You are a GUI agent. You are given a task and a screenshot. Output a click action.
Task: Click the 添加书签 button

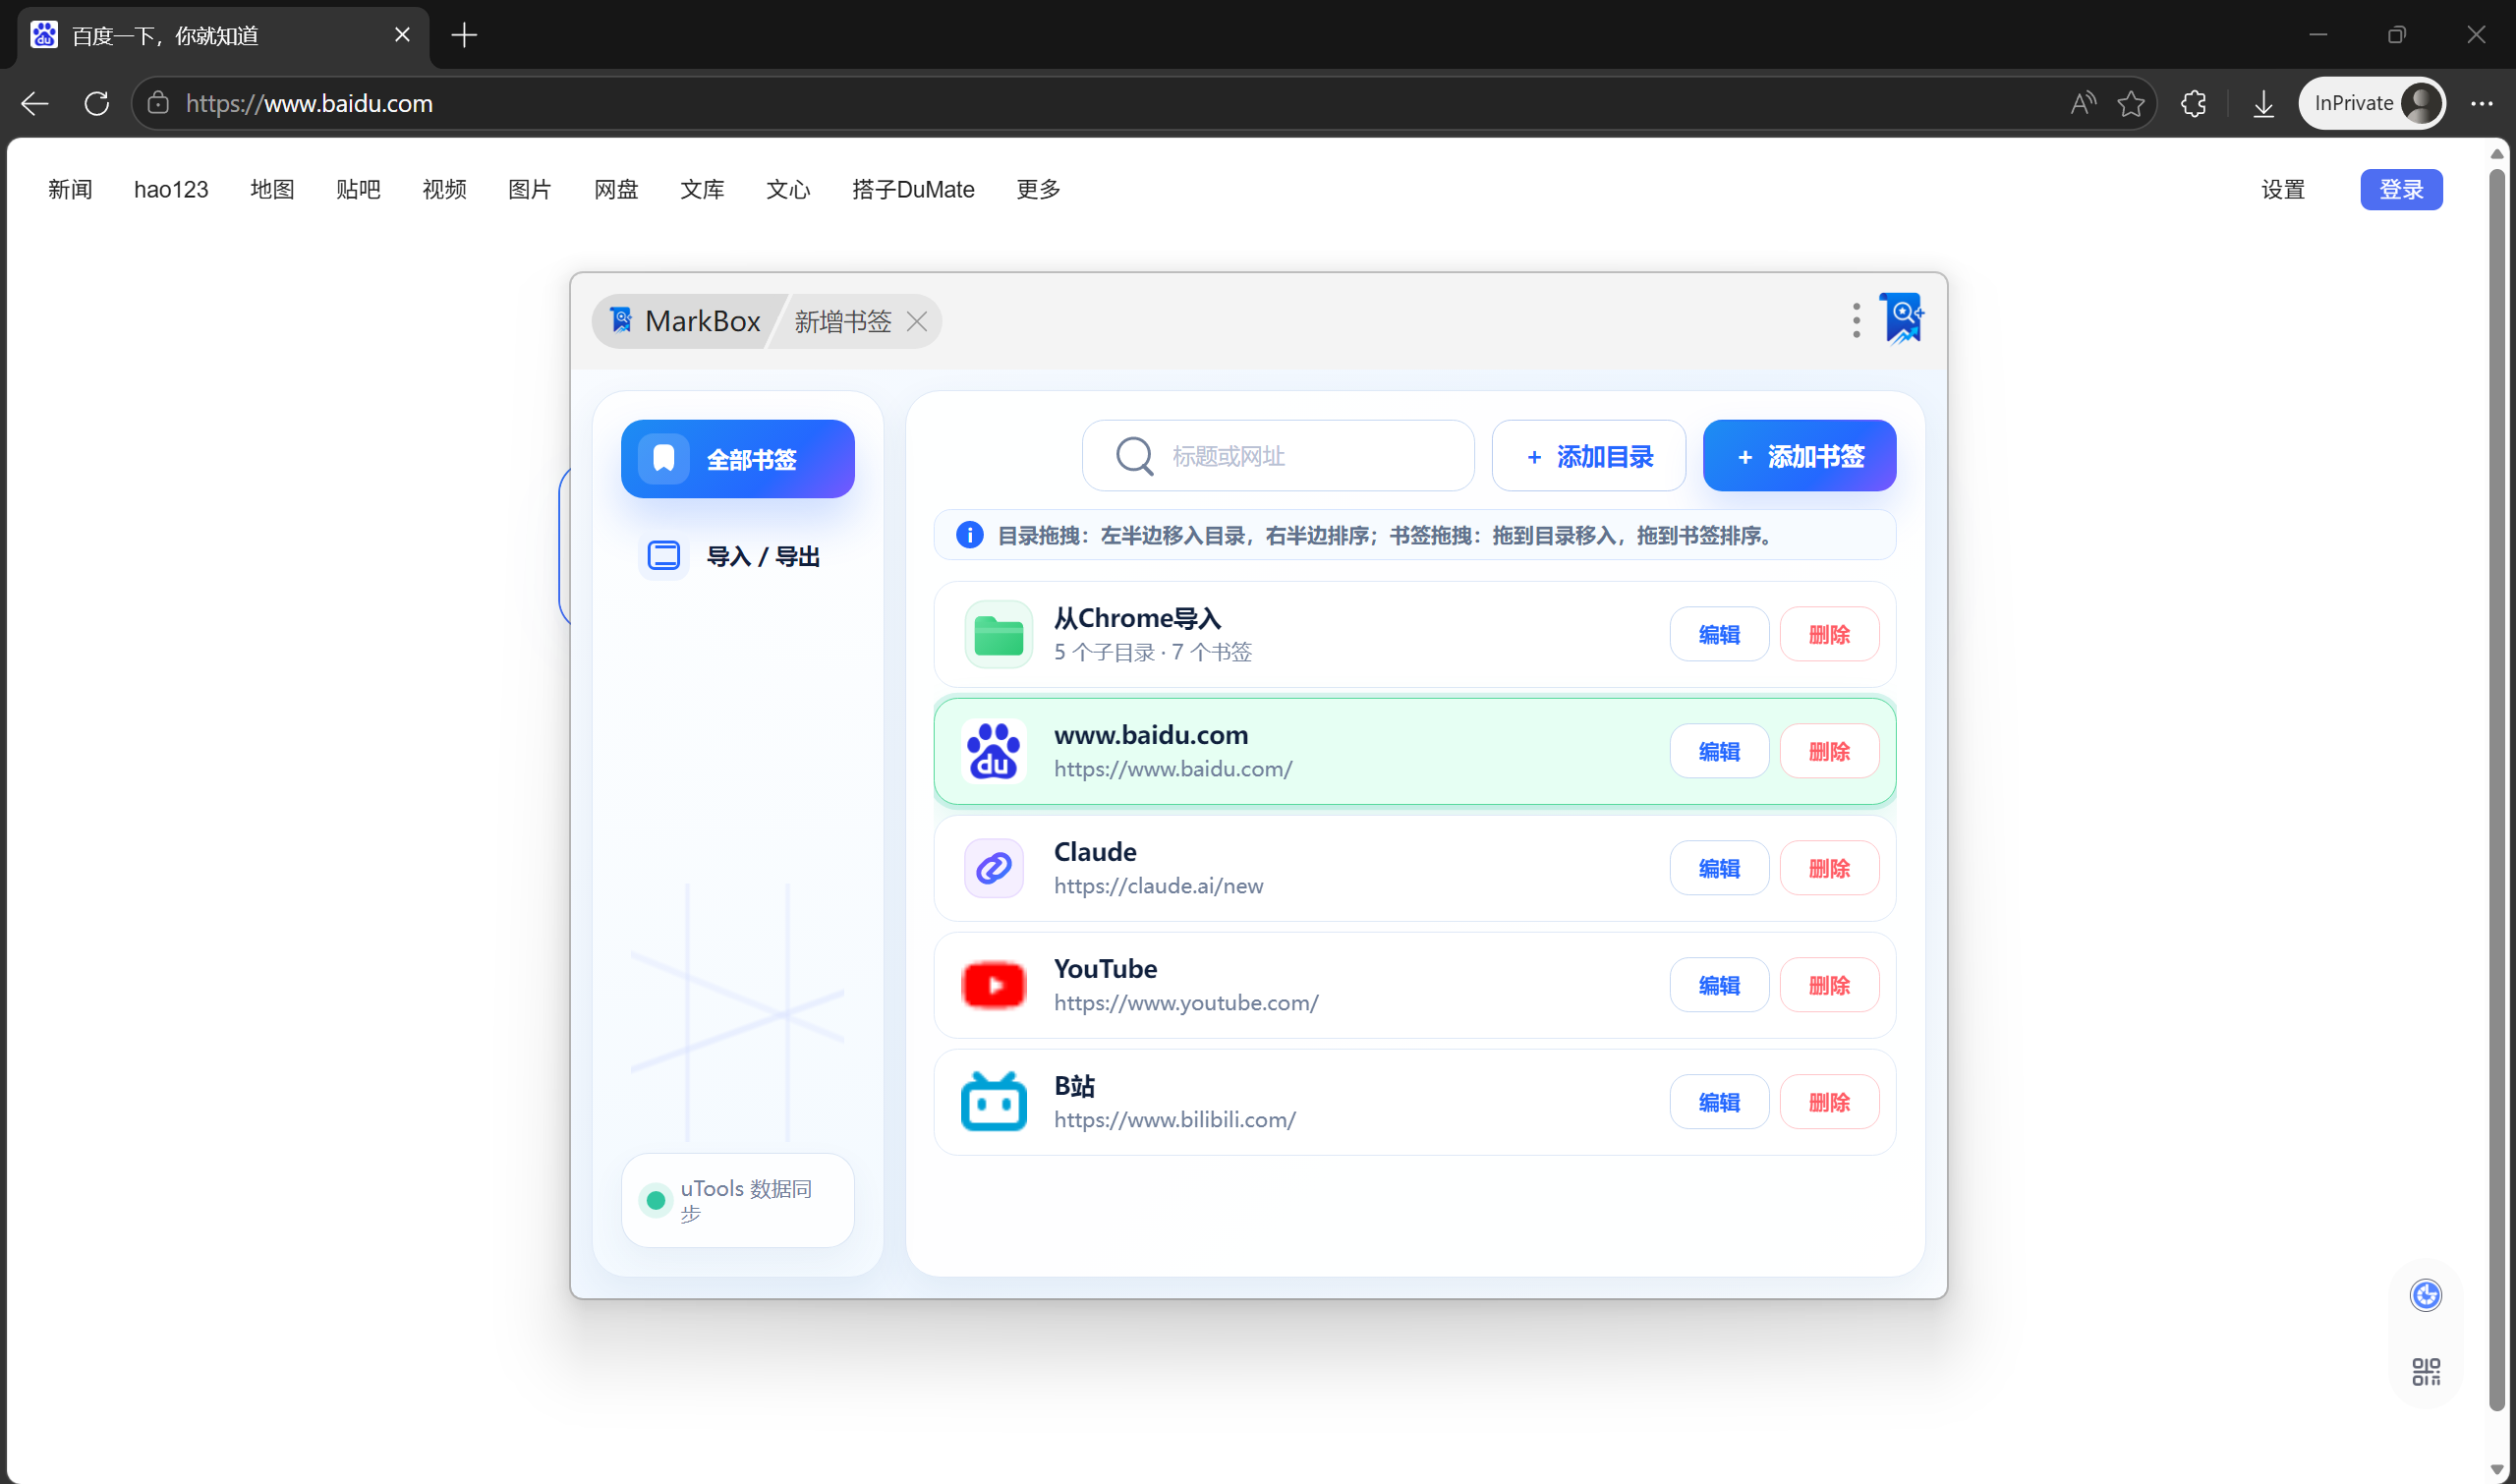pos(1799,456)
